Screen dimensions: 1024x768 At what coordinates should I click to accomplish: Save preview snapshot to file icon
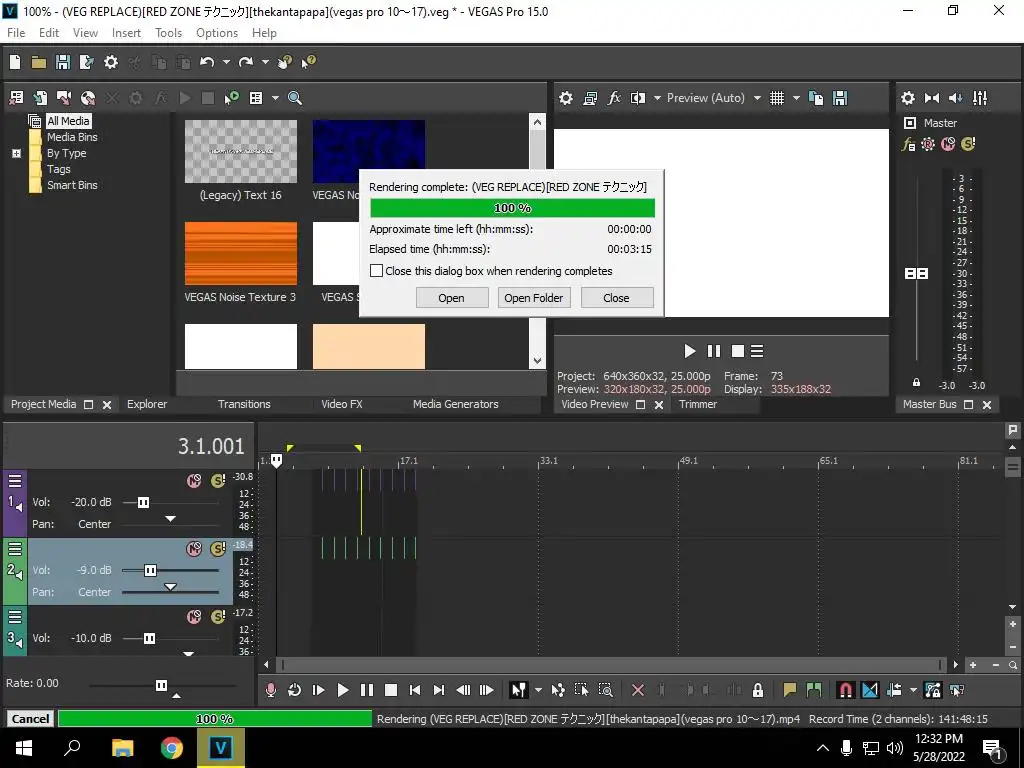coord(840,98)
